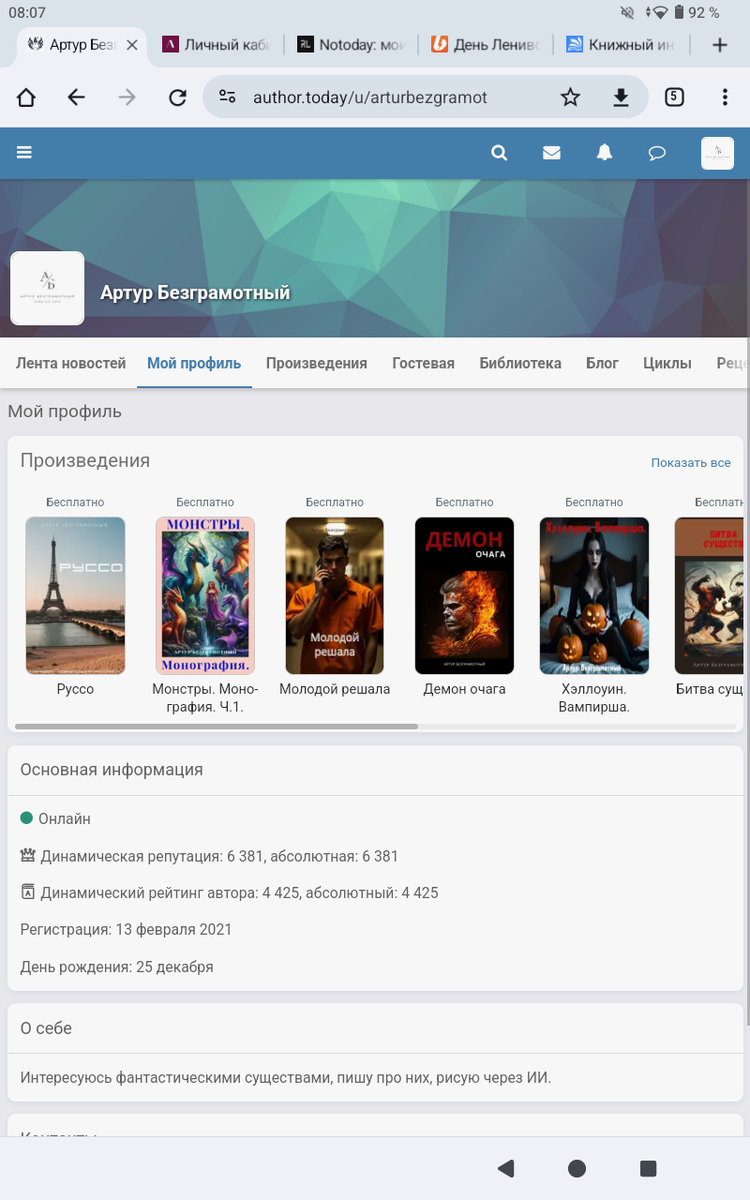Go back with browser back arrow

point(76,97)
